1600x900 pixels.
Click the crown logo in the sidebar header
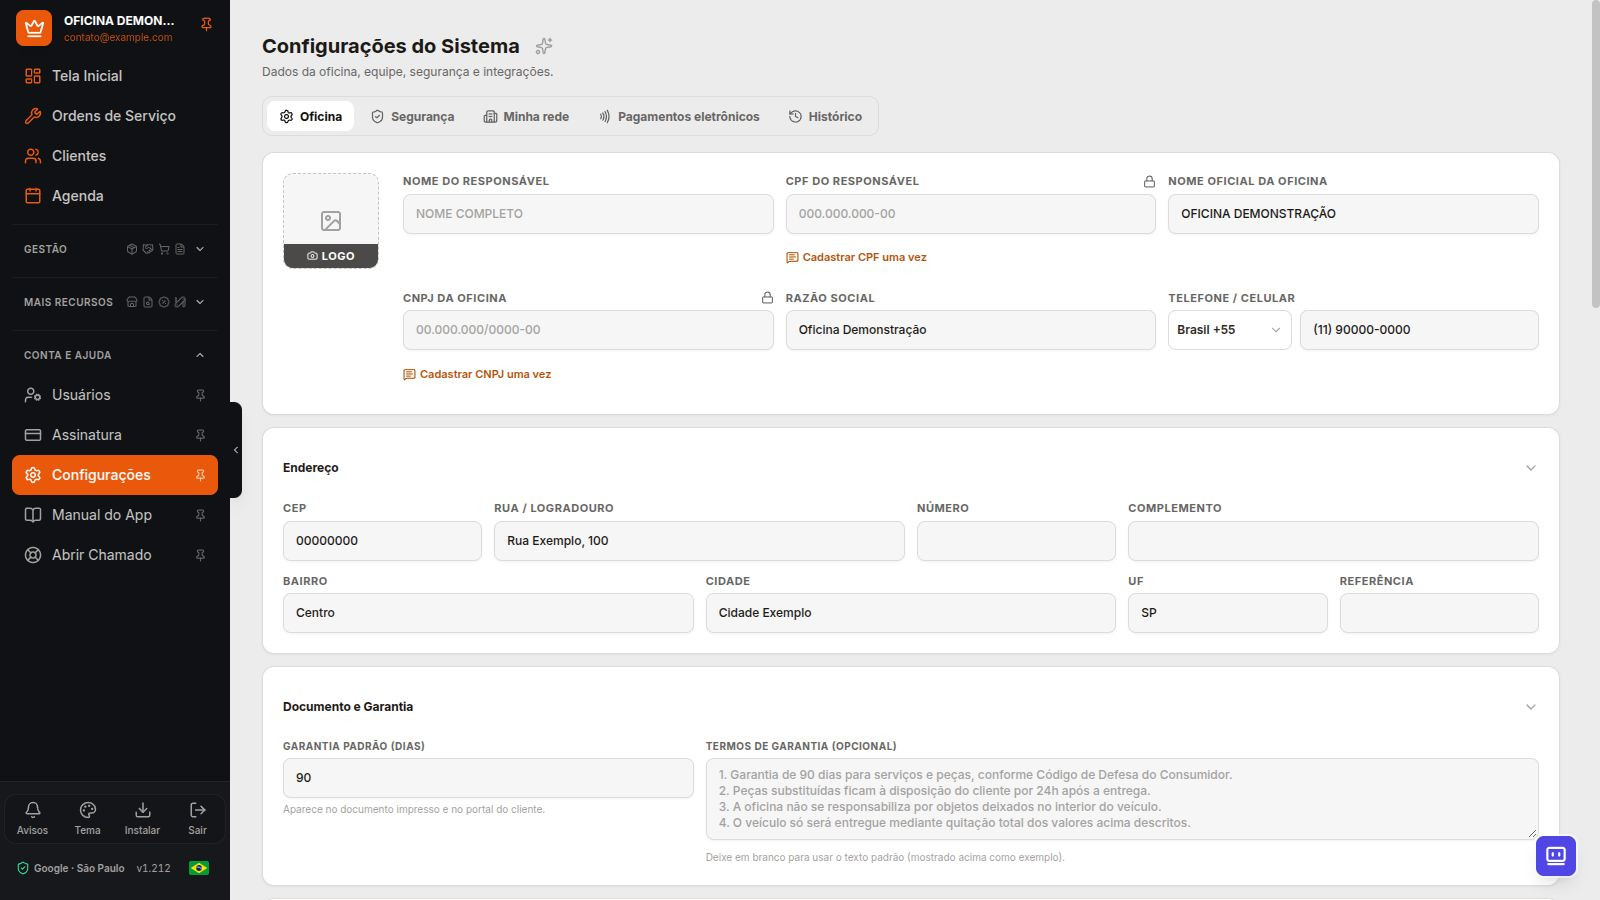point(34,28)
